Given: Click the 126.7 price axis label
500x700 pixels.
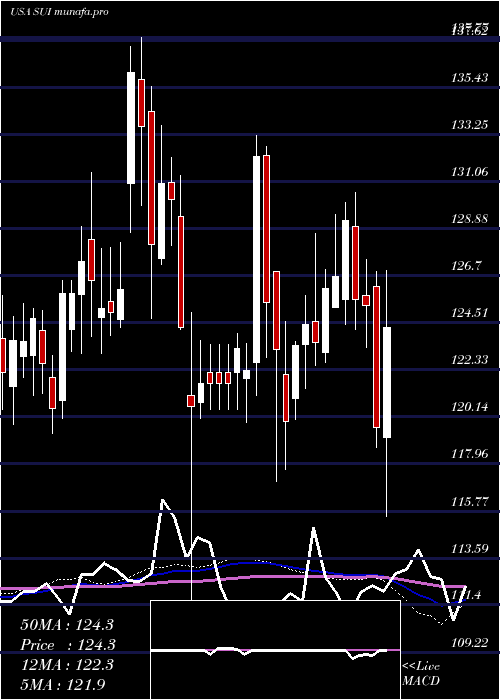Looking at the screenshot, I should [x=467, y=266].
